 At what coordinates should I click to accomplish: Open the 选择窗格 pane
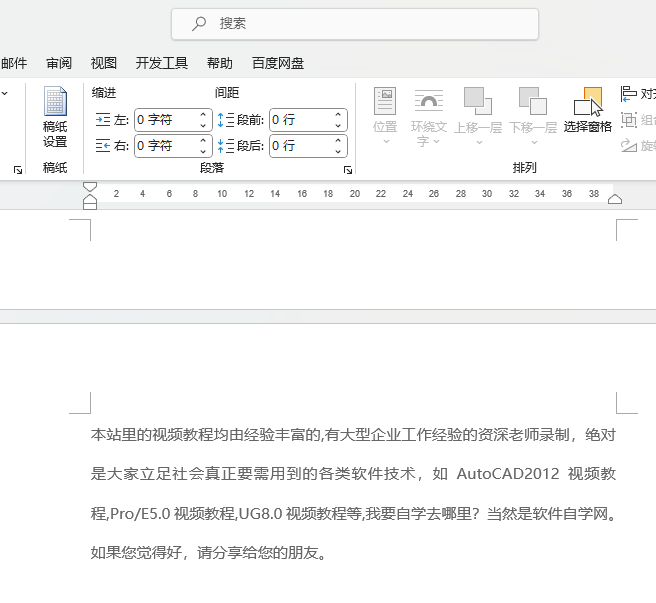coord(588,110)
